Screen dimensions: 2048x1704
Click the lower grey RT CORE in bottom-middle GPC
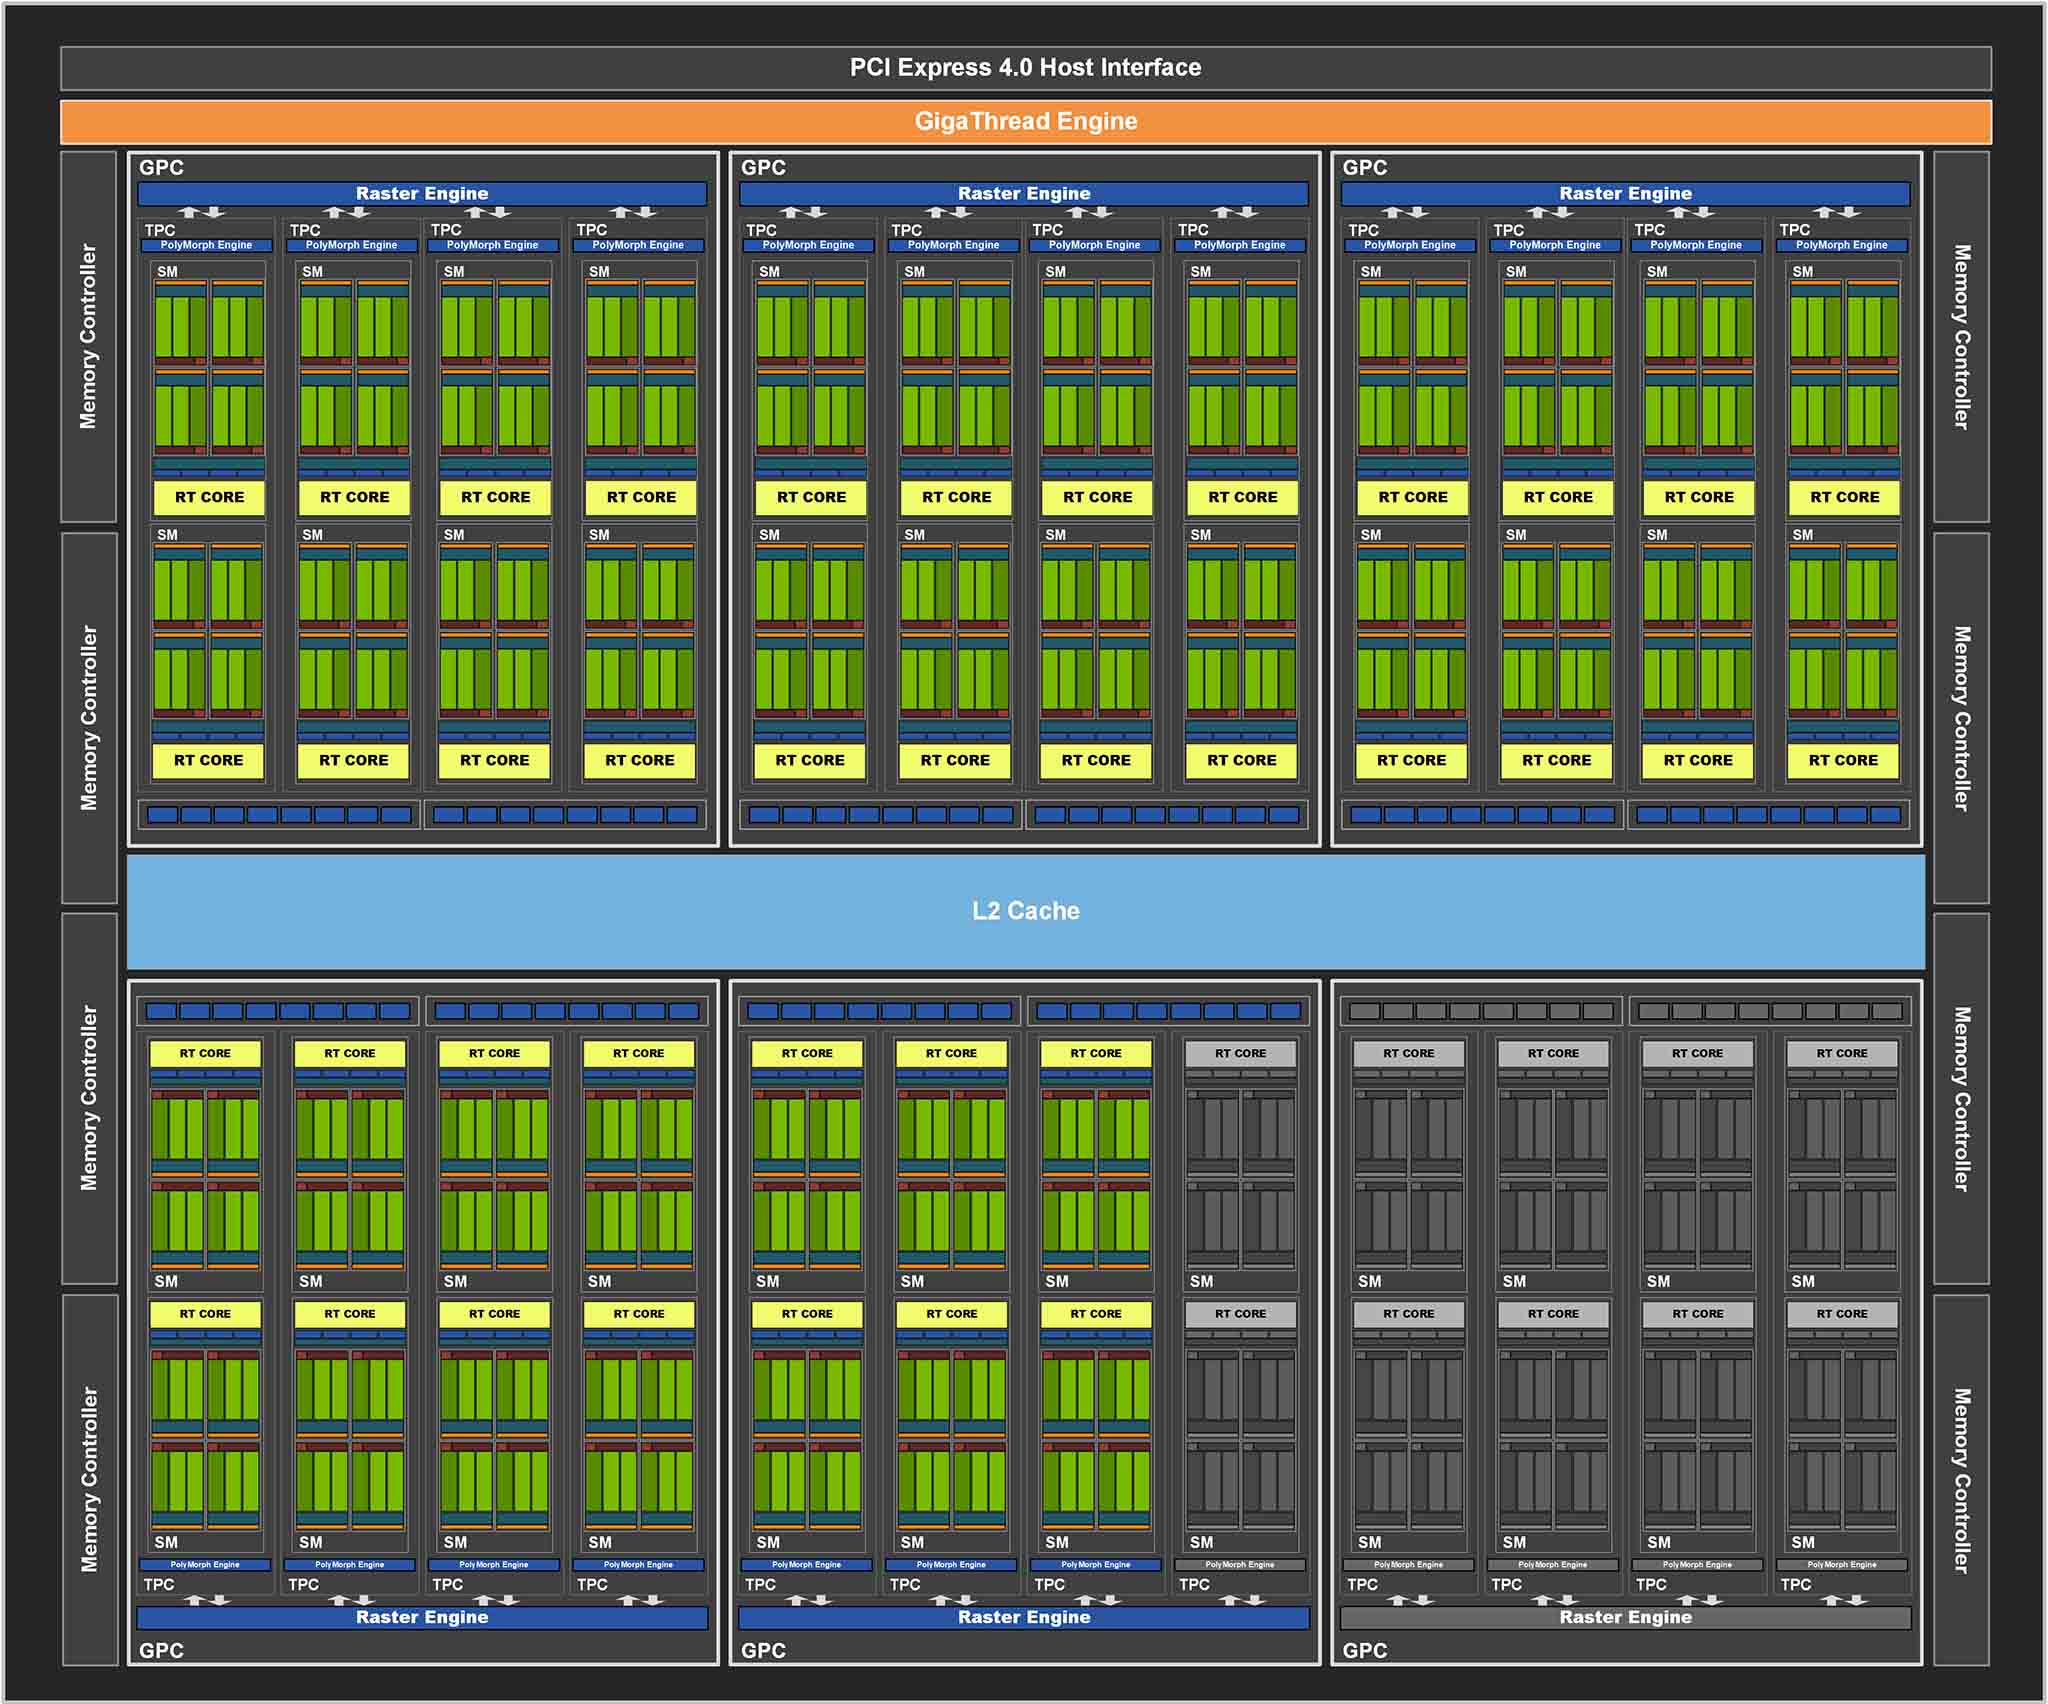[x=1240, y=1314]
